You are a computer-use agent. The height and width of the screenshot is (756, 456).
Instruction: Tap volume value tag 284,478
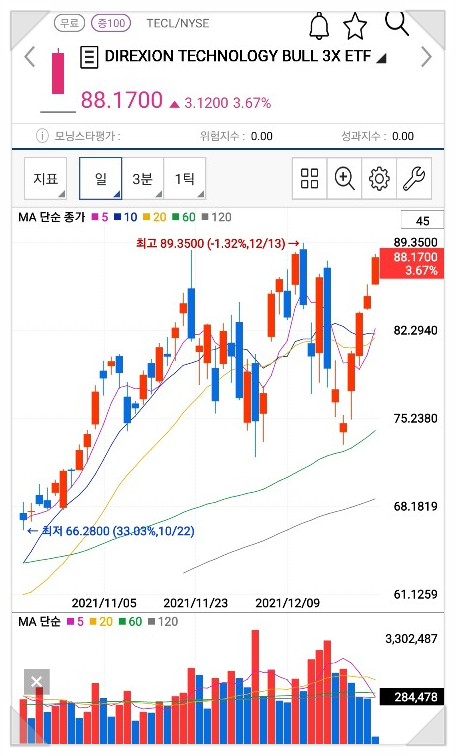tap(412, 697)
